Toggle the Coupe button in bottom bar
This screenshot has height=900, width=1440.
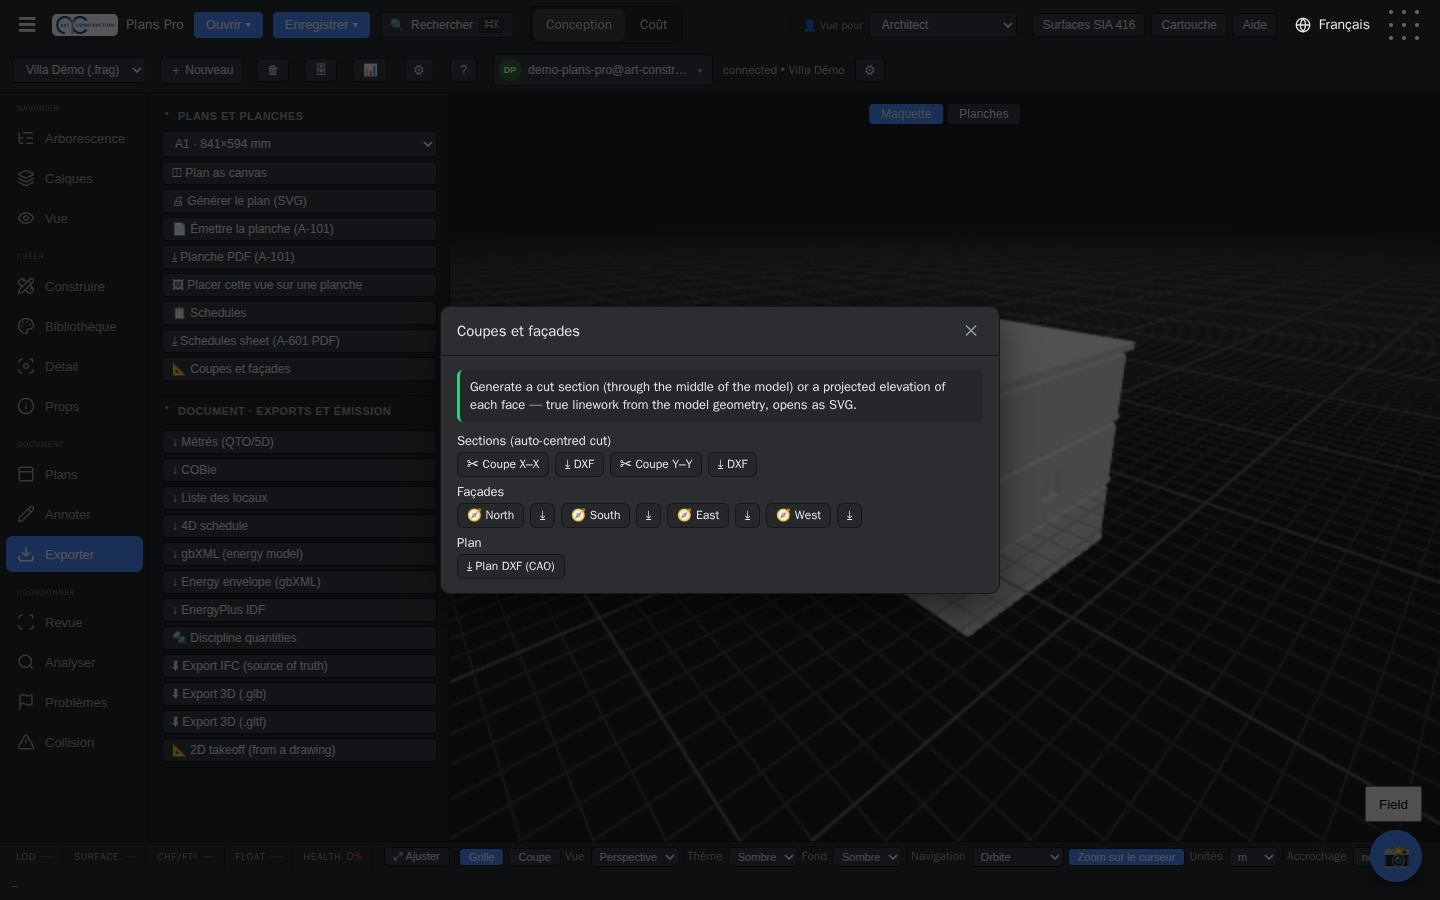534,857
